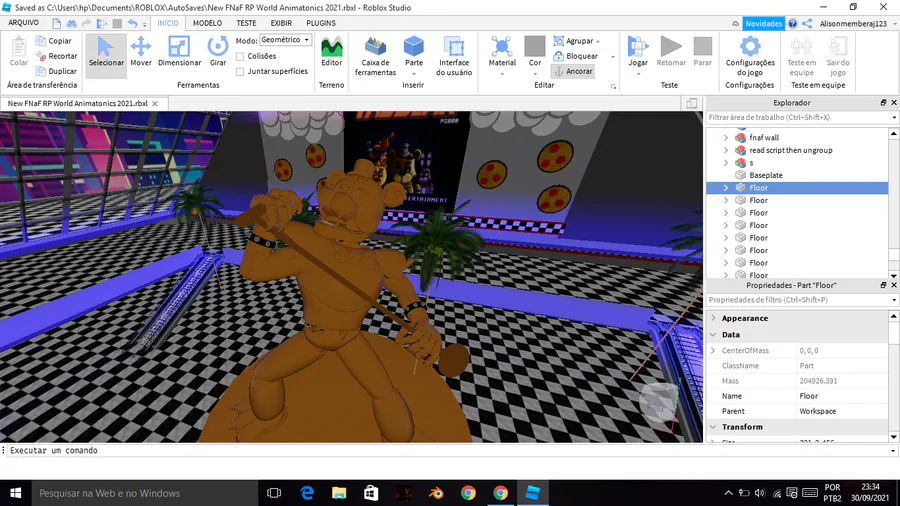
Task: Click the Name value Floor
Action: (808, 396)
